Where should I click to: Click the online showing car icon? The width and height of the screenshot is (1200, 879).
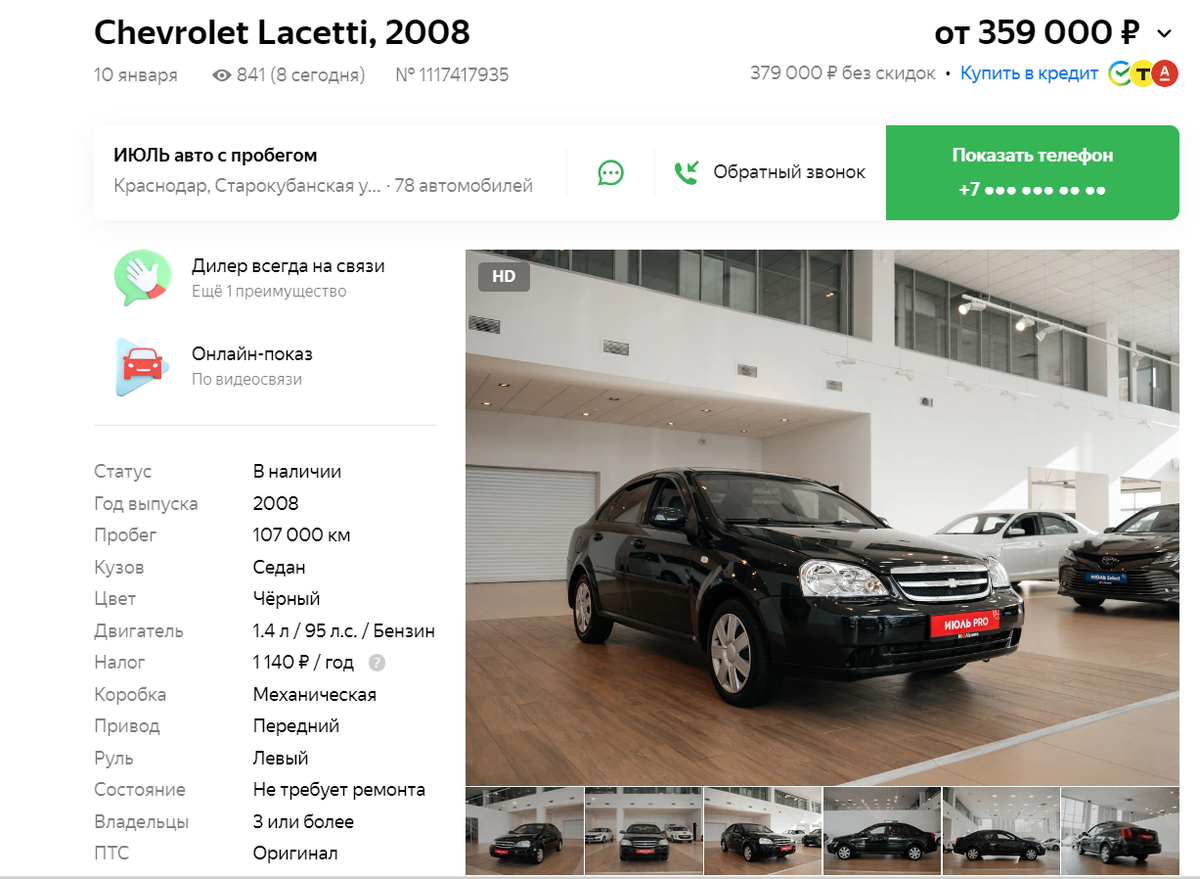tap(137, 366)
